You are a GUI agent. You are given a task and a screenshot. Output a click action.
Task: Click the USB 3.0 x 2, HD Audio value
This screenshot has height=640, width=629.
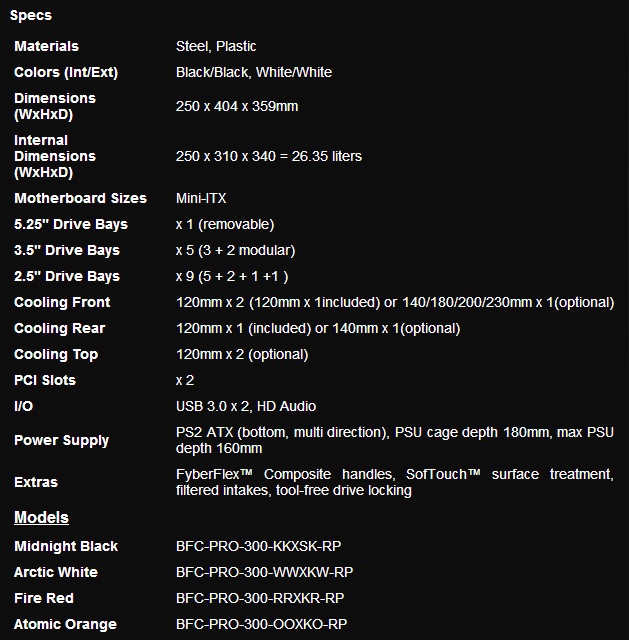coord(246,406)
